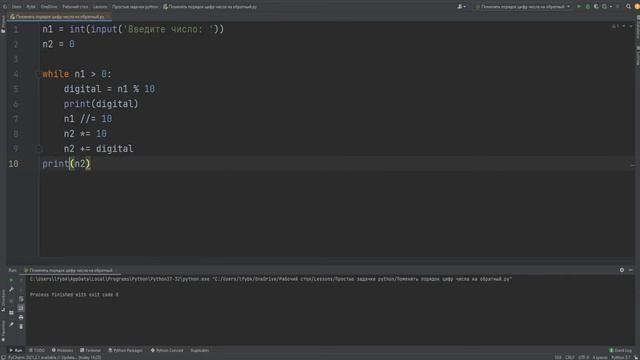
Task: Open the Structure side panel tab
Action: (3, 300)
